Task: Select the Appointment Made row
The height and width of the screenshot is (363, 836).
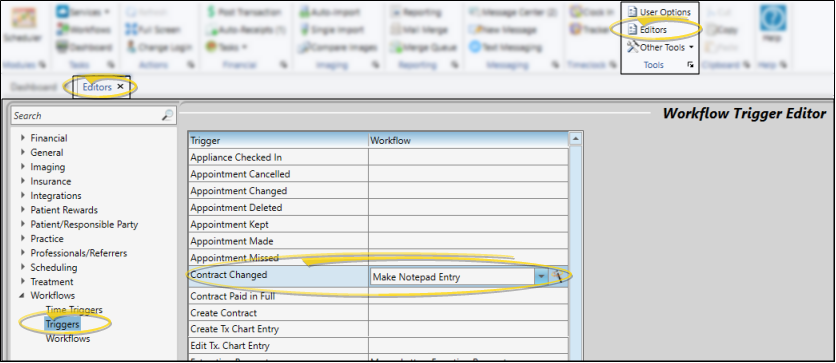Action: (379, 241)
